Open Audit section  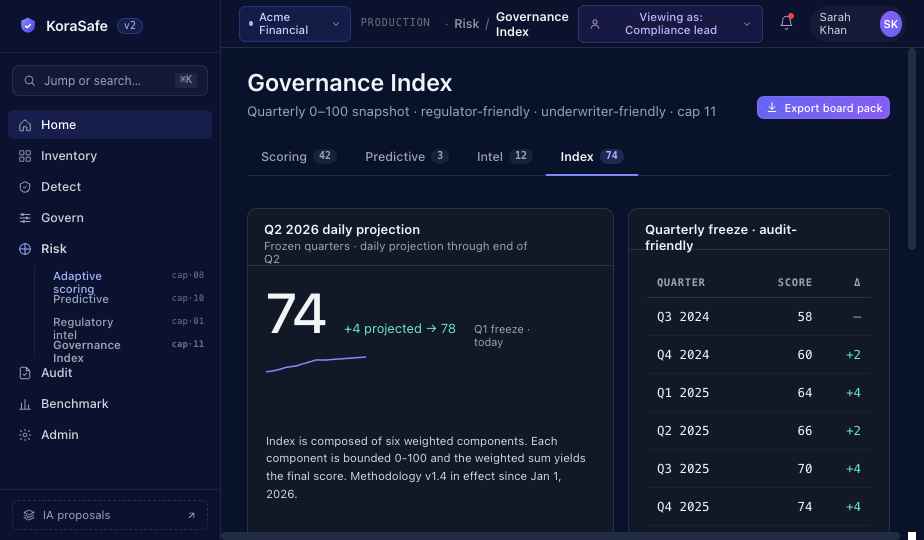(110, 373)
